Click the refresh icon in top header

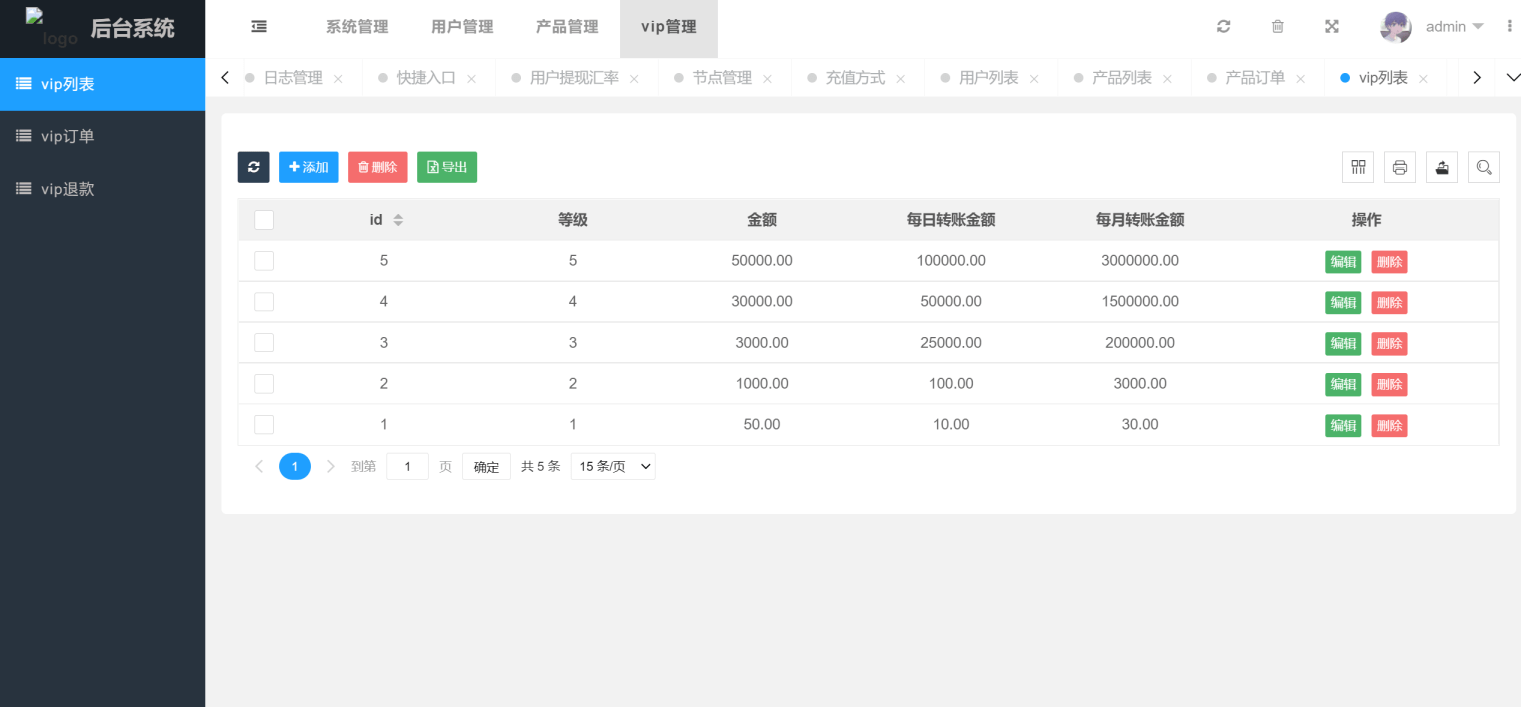point(1223,27)
